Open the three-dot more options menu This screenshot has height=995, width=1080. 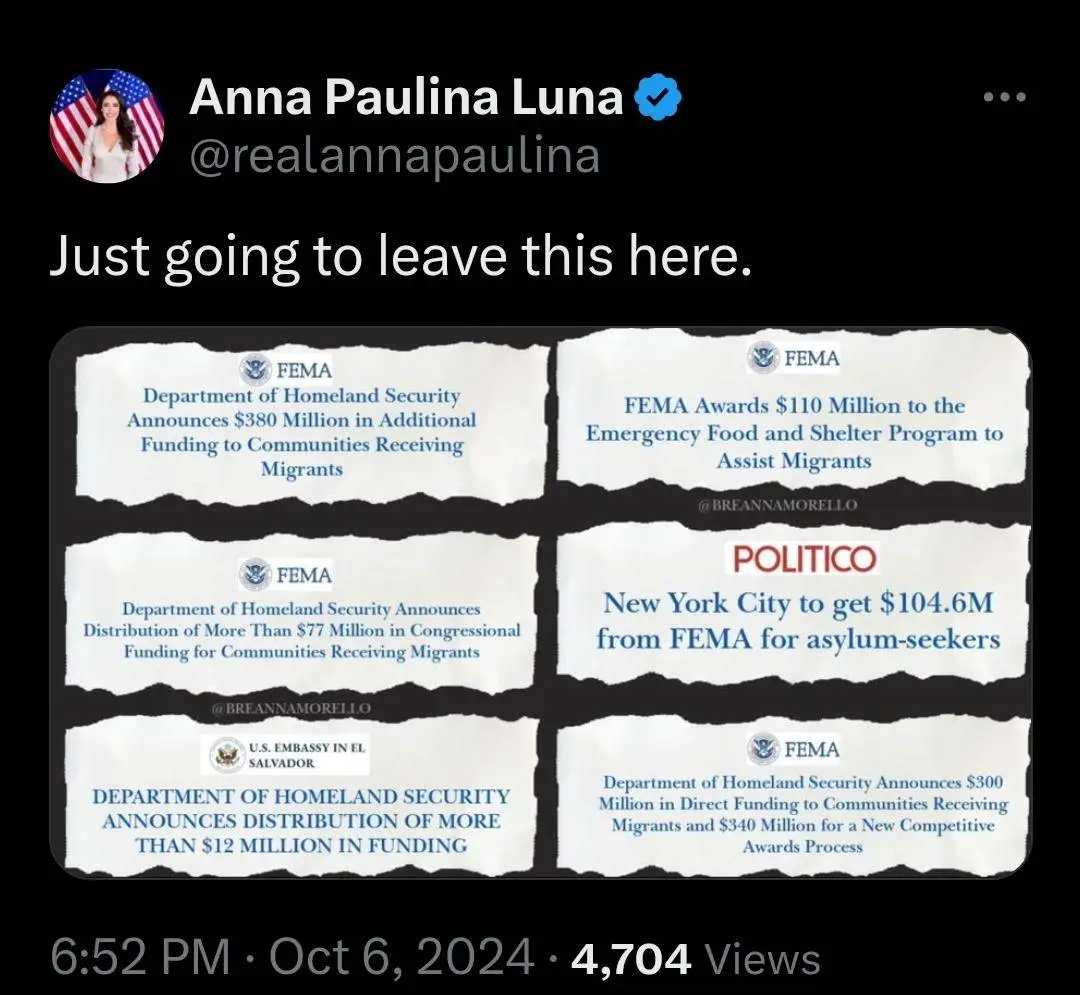(1006, 97)
